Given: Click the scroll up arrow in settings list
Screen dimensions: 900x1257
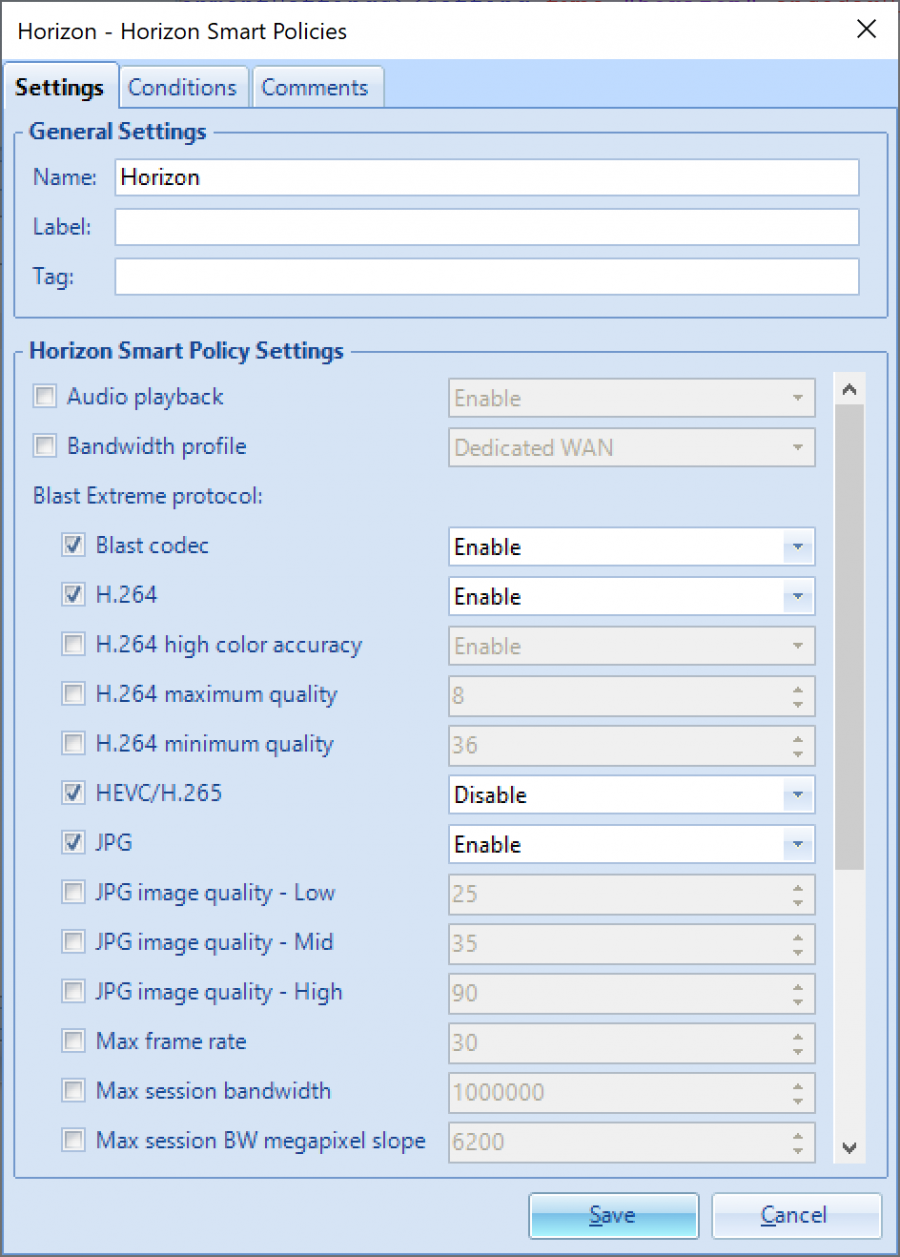Looking at the screenshot, I should pos(849,389).
